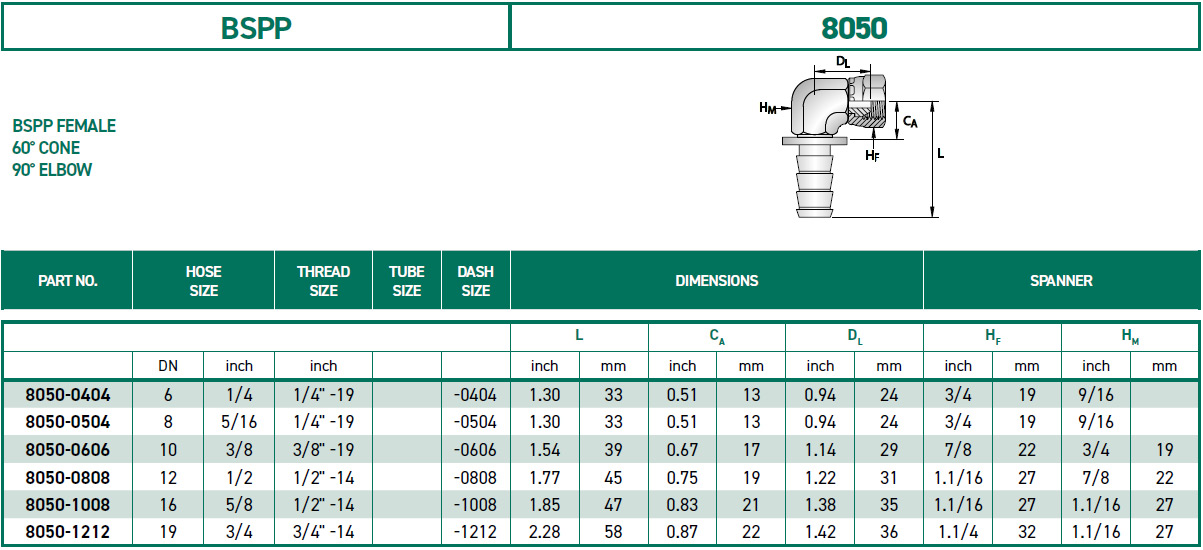Click HF inch value 7/8

click(x=958, y=450)
